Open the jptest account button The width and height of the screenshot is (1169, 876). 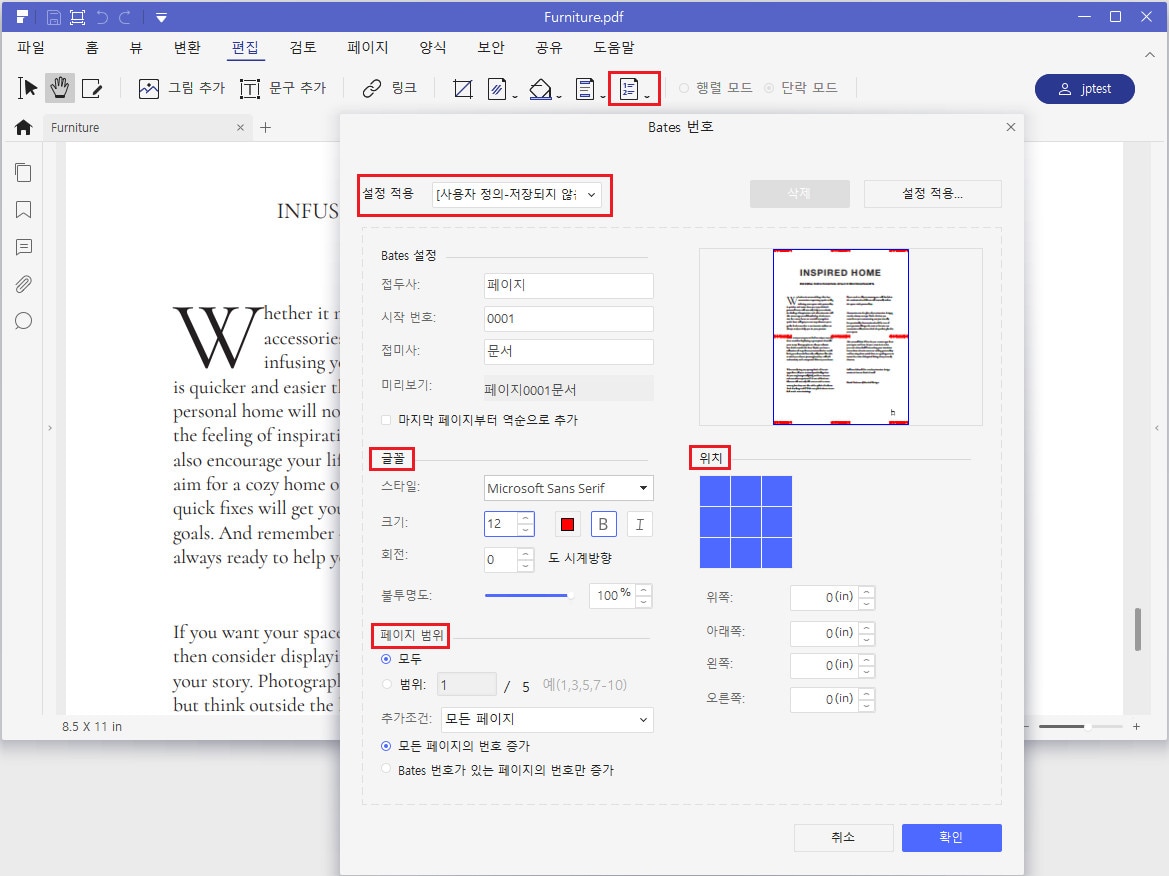coord(1085,89)
